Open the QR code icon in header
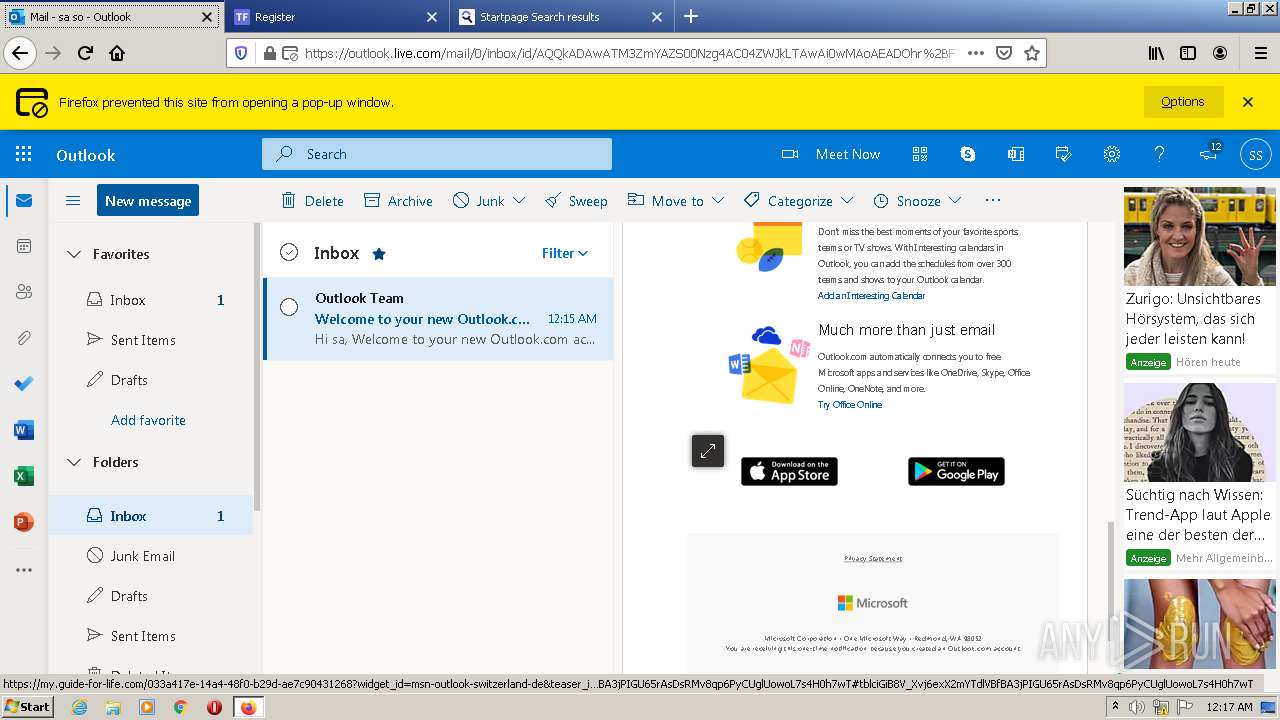Screen dimensions: 1280x720 [x=920, y=154]
